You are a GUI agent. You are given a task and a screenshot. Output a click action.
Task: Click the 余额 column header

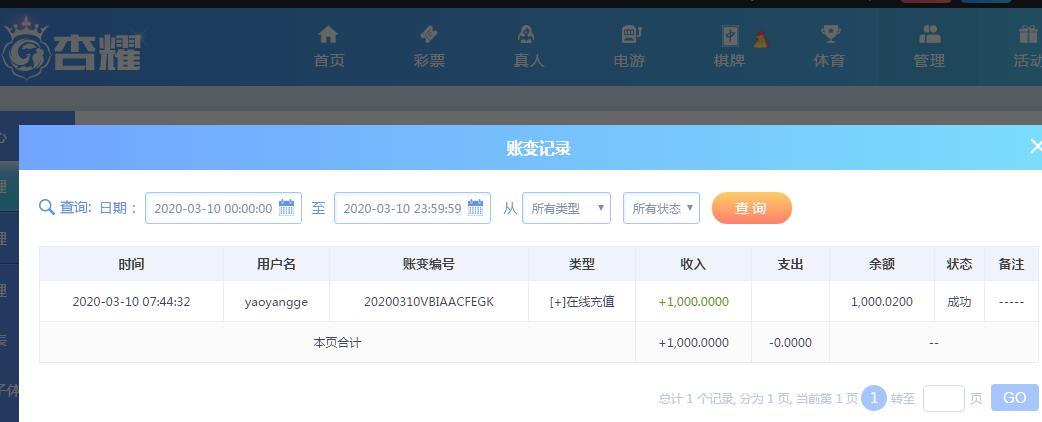click(x=882, y=264)
